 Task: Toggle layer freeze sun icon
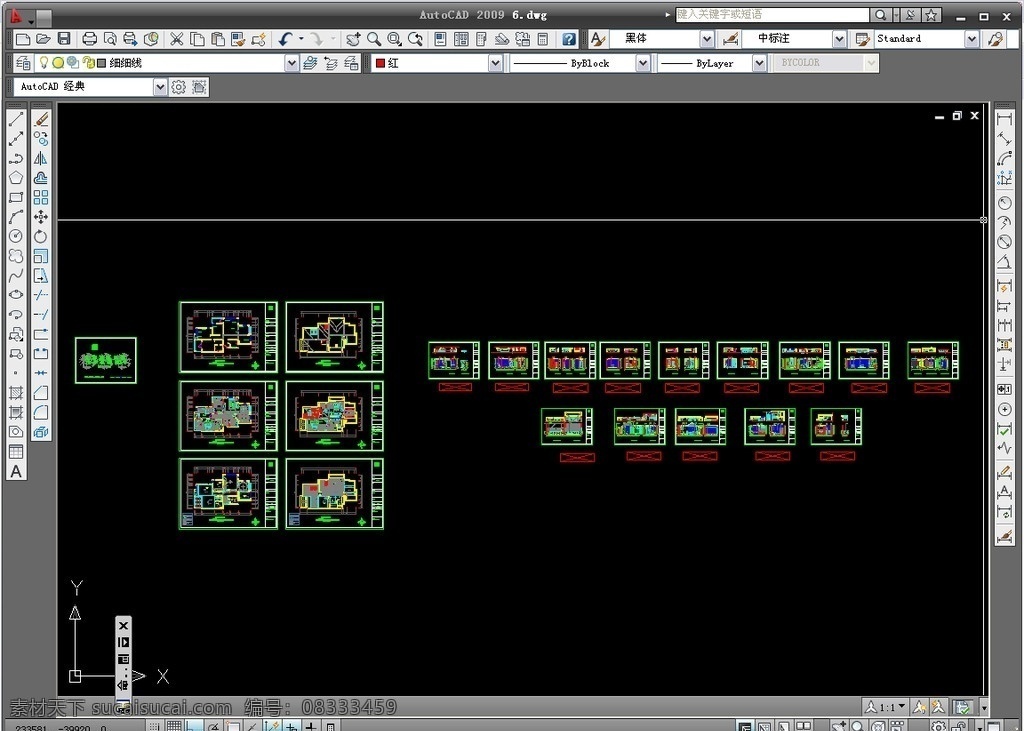tap(58, 63)
